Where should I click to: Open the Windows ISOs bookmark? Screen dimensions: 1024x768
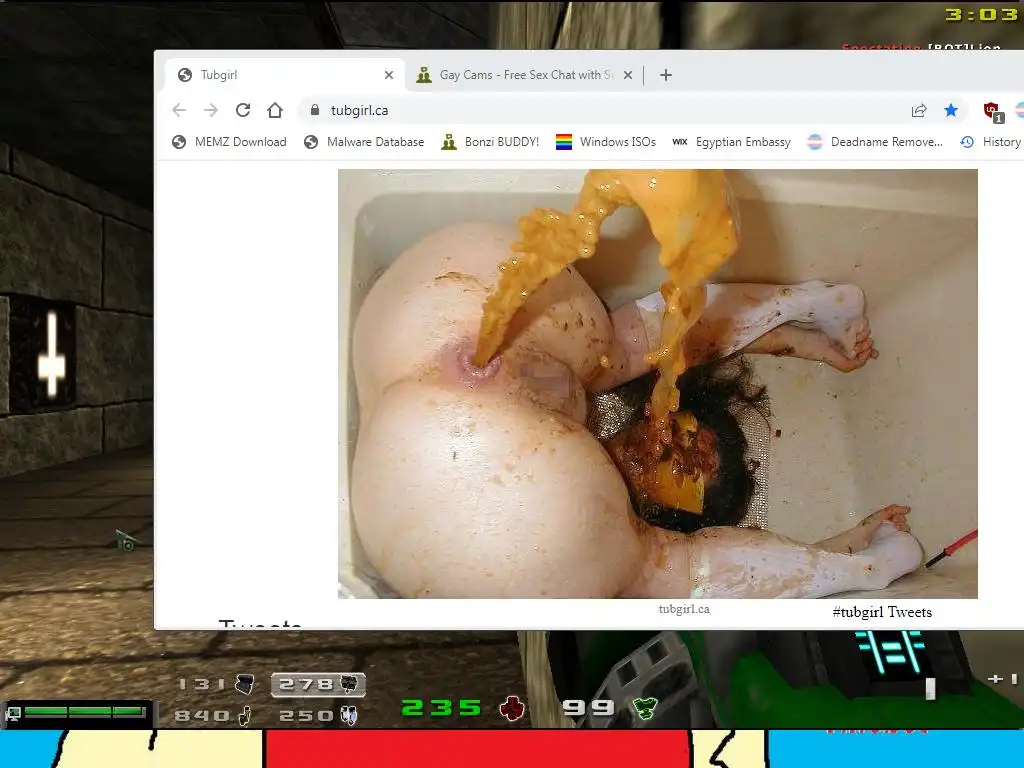click(x=605, y=142)
